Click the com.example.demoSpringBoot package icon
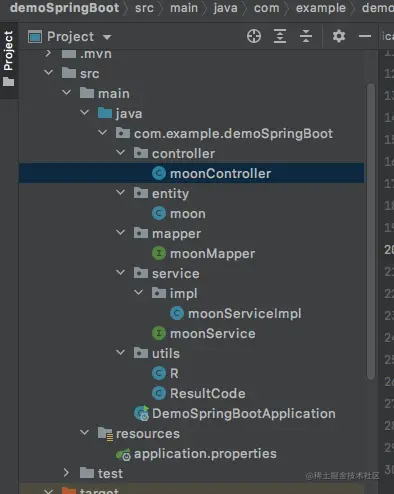The height and width of the screenshot is (494, 394). click(x=123, y=133)
